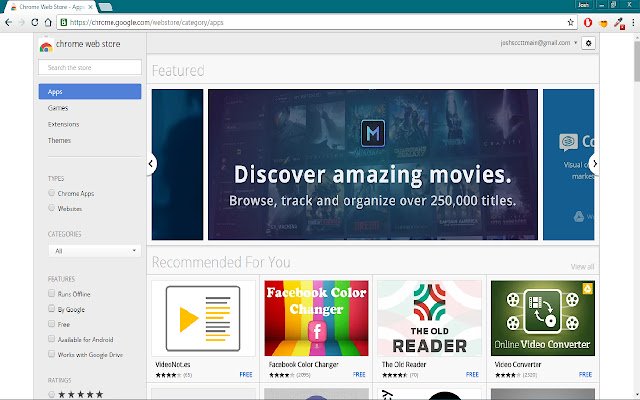This screenshot has width=640, height=400.
Task: Select the five-star rating filter
Action: 51,394
